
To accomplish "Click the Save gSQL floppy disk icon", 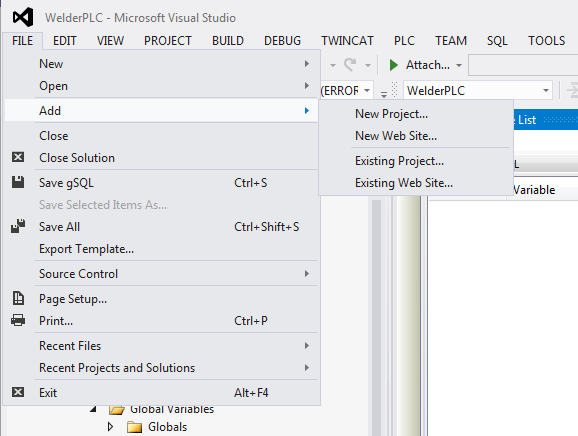I will [18, 182].
